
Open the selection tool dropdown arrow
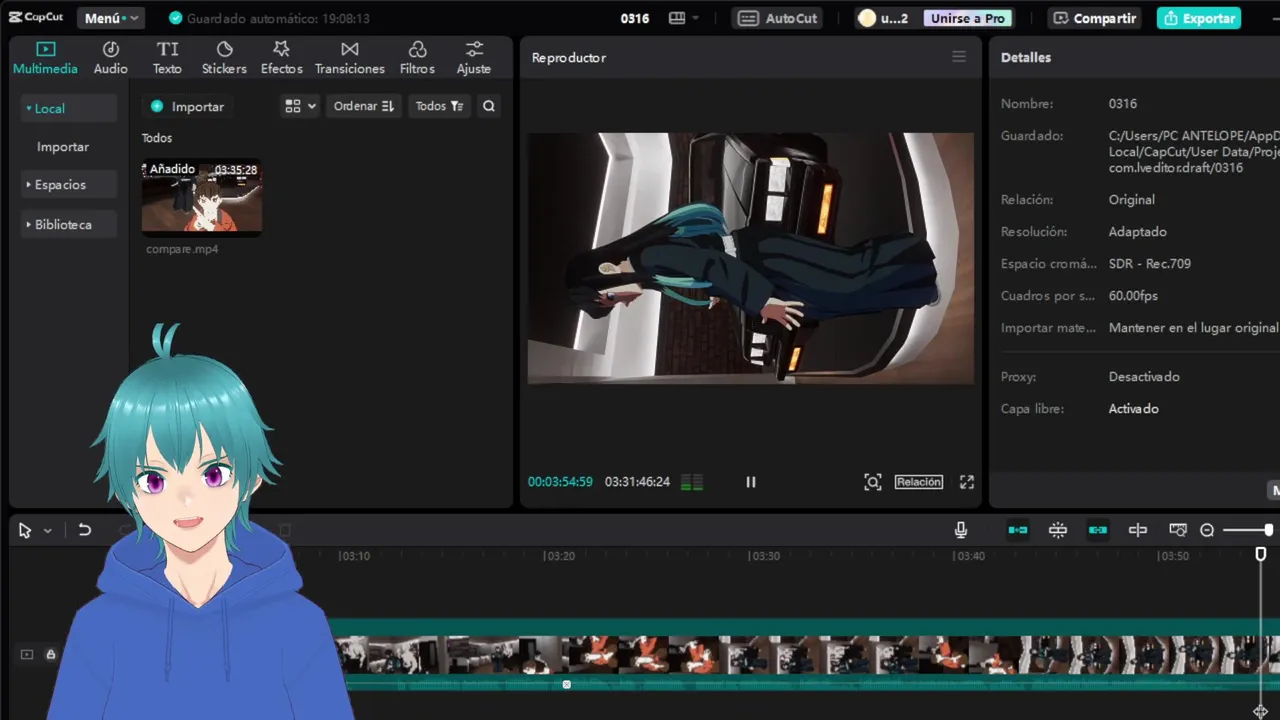point(47,531)
